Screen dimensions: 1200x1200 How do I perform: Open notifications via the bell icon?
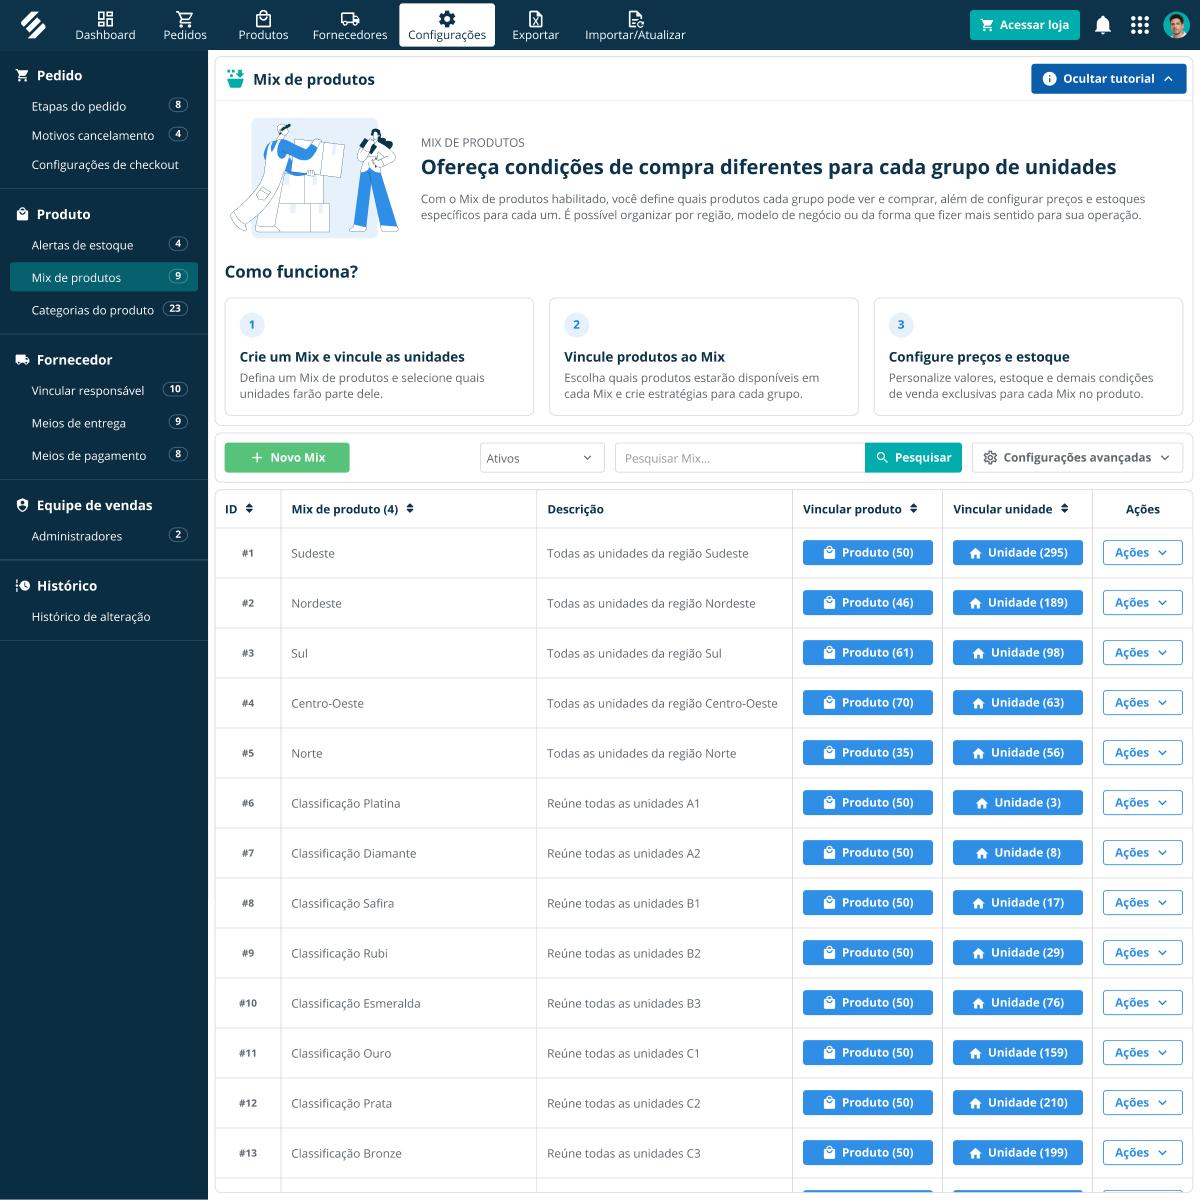point(1103,25)
